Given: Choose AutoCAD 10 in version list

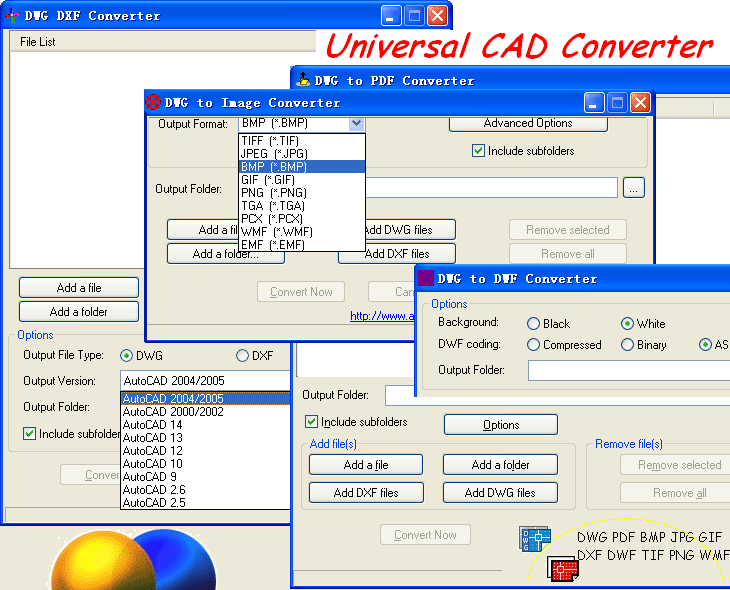Looking at the screenshot, I should click(x=205, y=464).
